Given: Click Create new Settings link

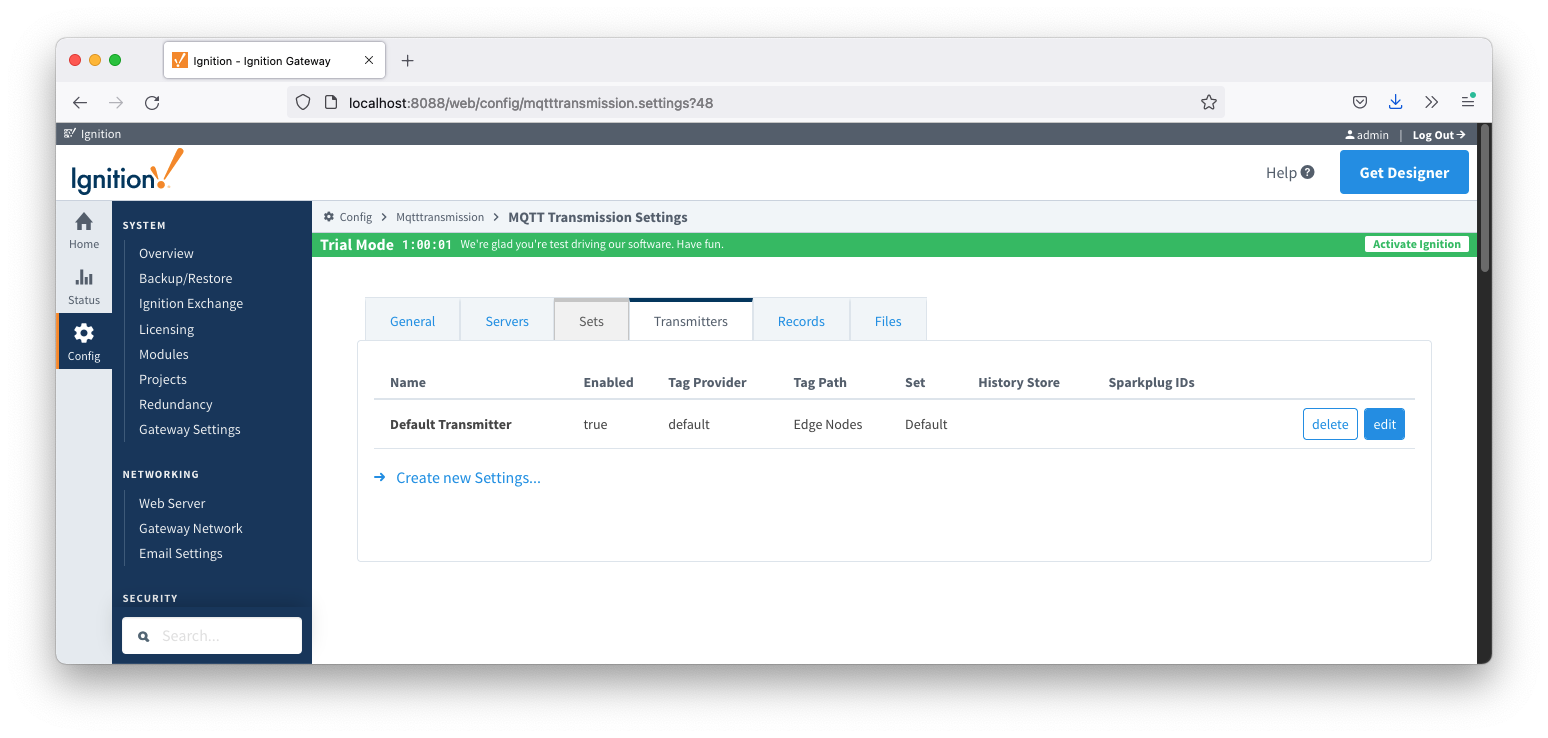Looking at the screenshot, I should pos(468,478).
